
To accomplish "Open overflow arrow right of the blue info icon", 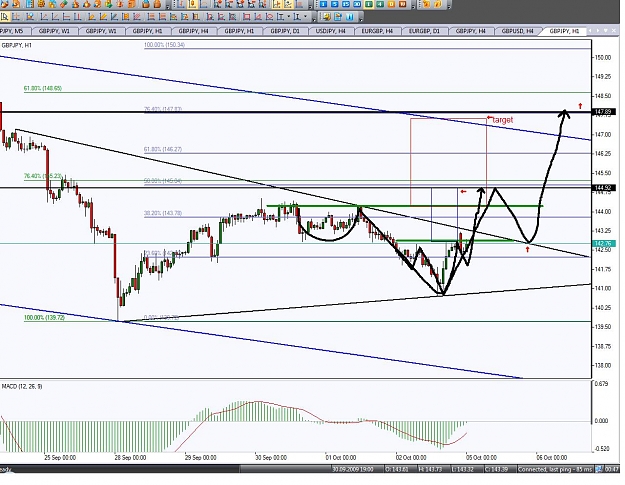I will (x=361, y=20).
